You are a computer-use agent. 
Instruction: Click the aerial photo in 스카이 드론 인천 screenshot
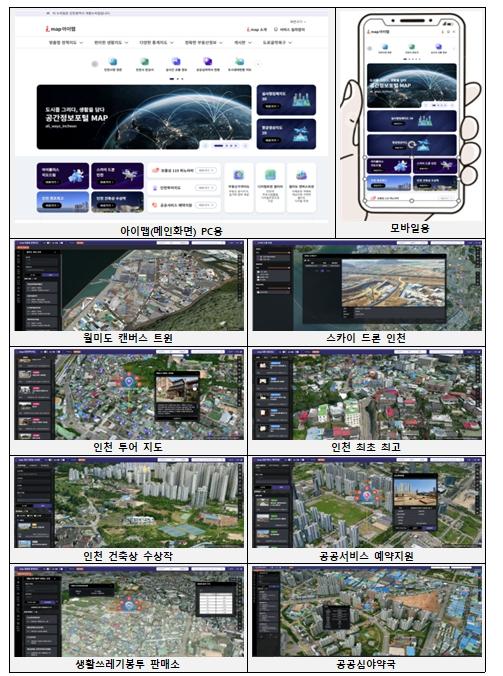coord(393,283)
